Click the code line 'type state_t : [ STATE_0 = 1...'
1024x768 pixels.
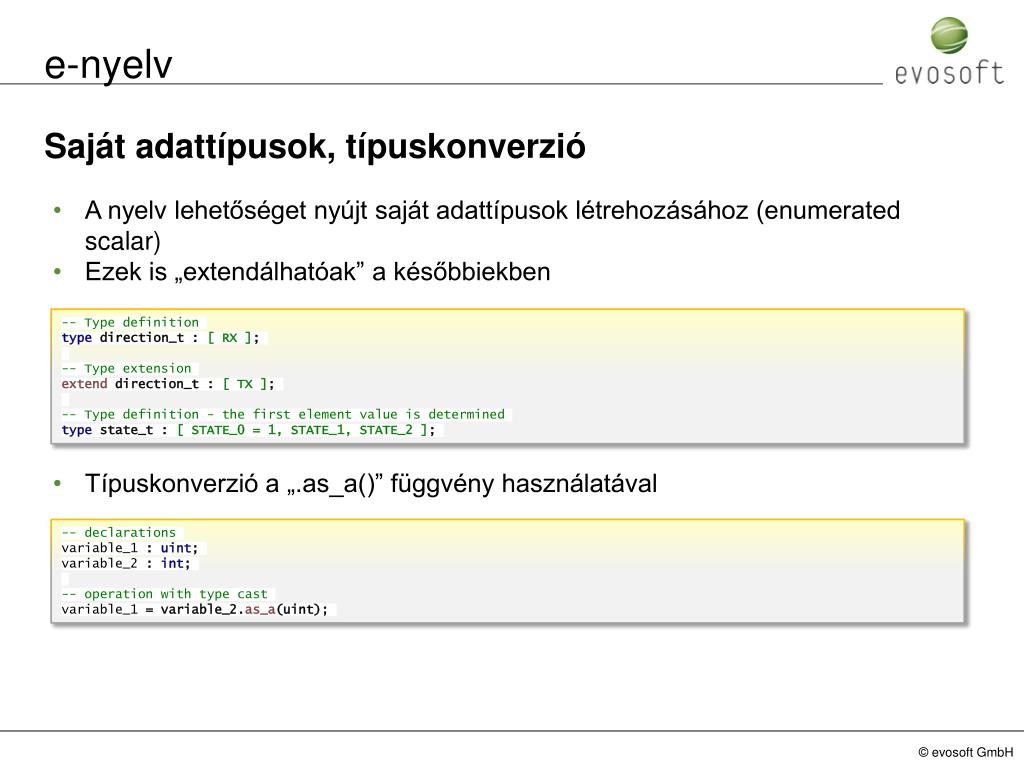coord(248,430)
